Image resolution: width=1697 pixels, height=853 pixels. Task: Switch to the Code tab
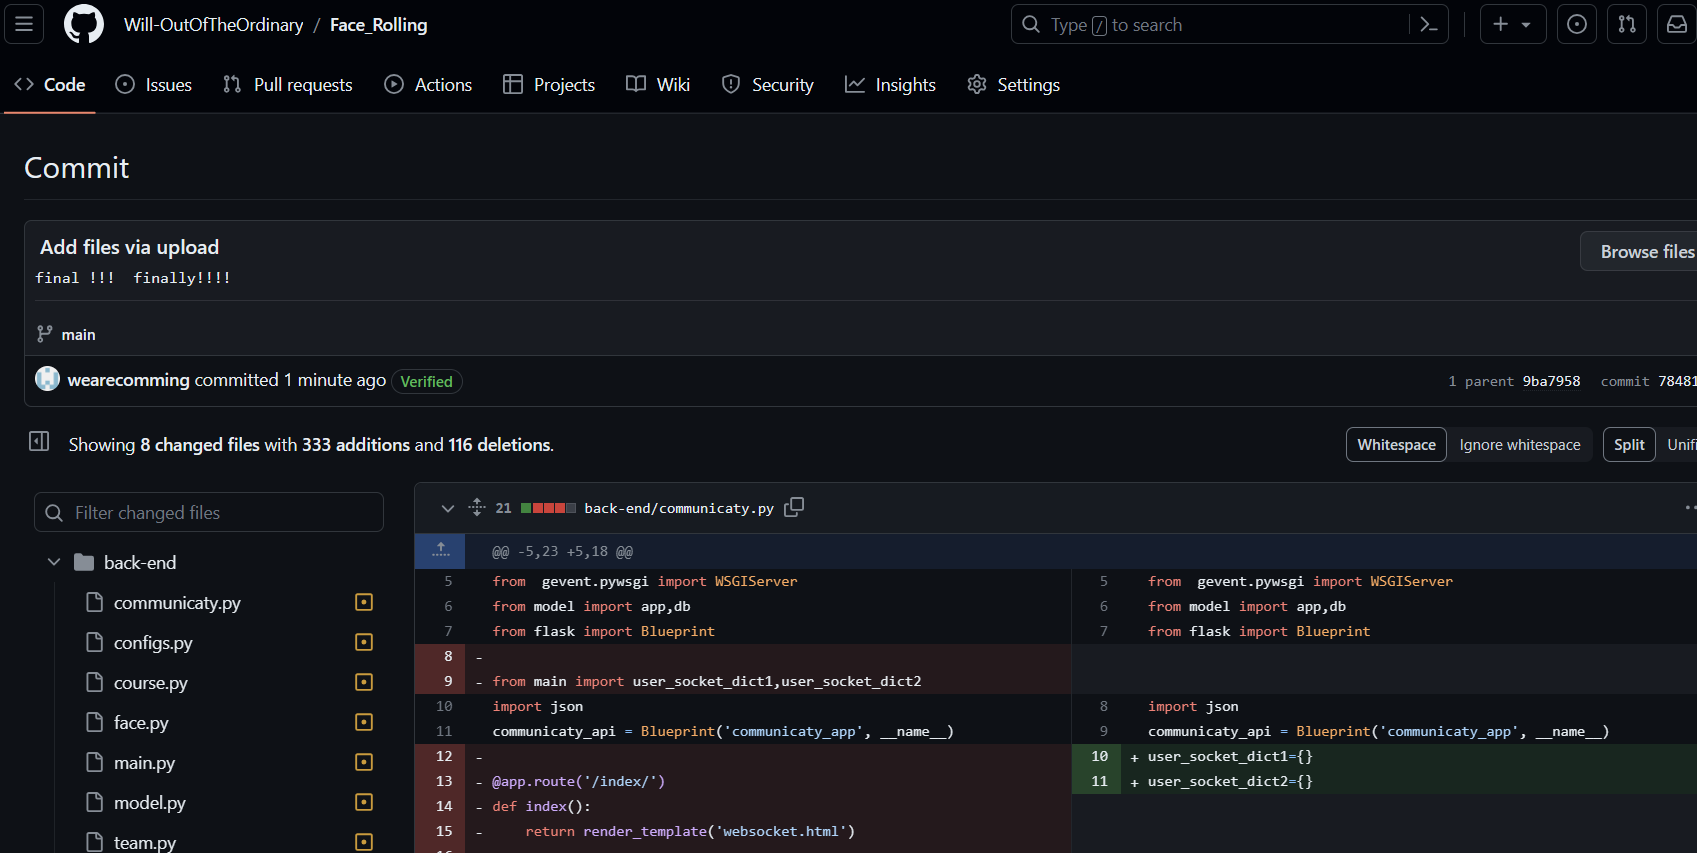point(50,85)
